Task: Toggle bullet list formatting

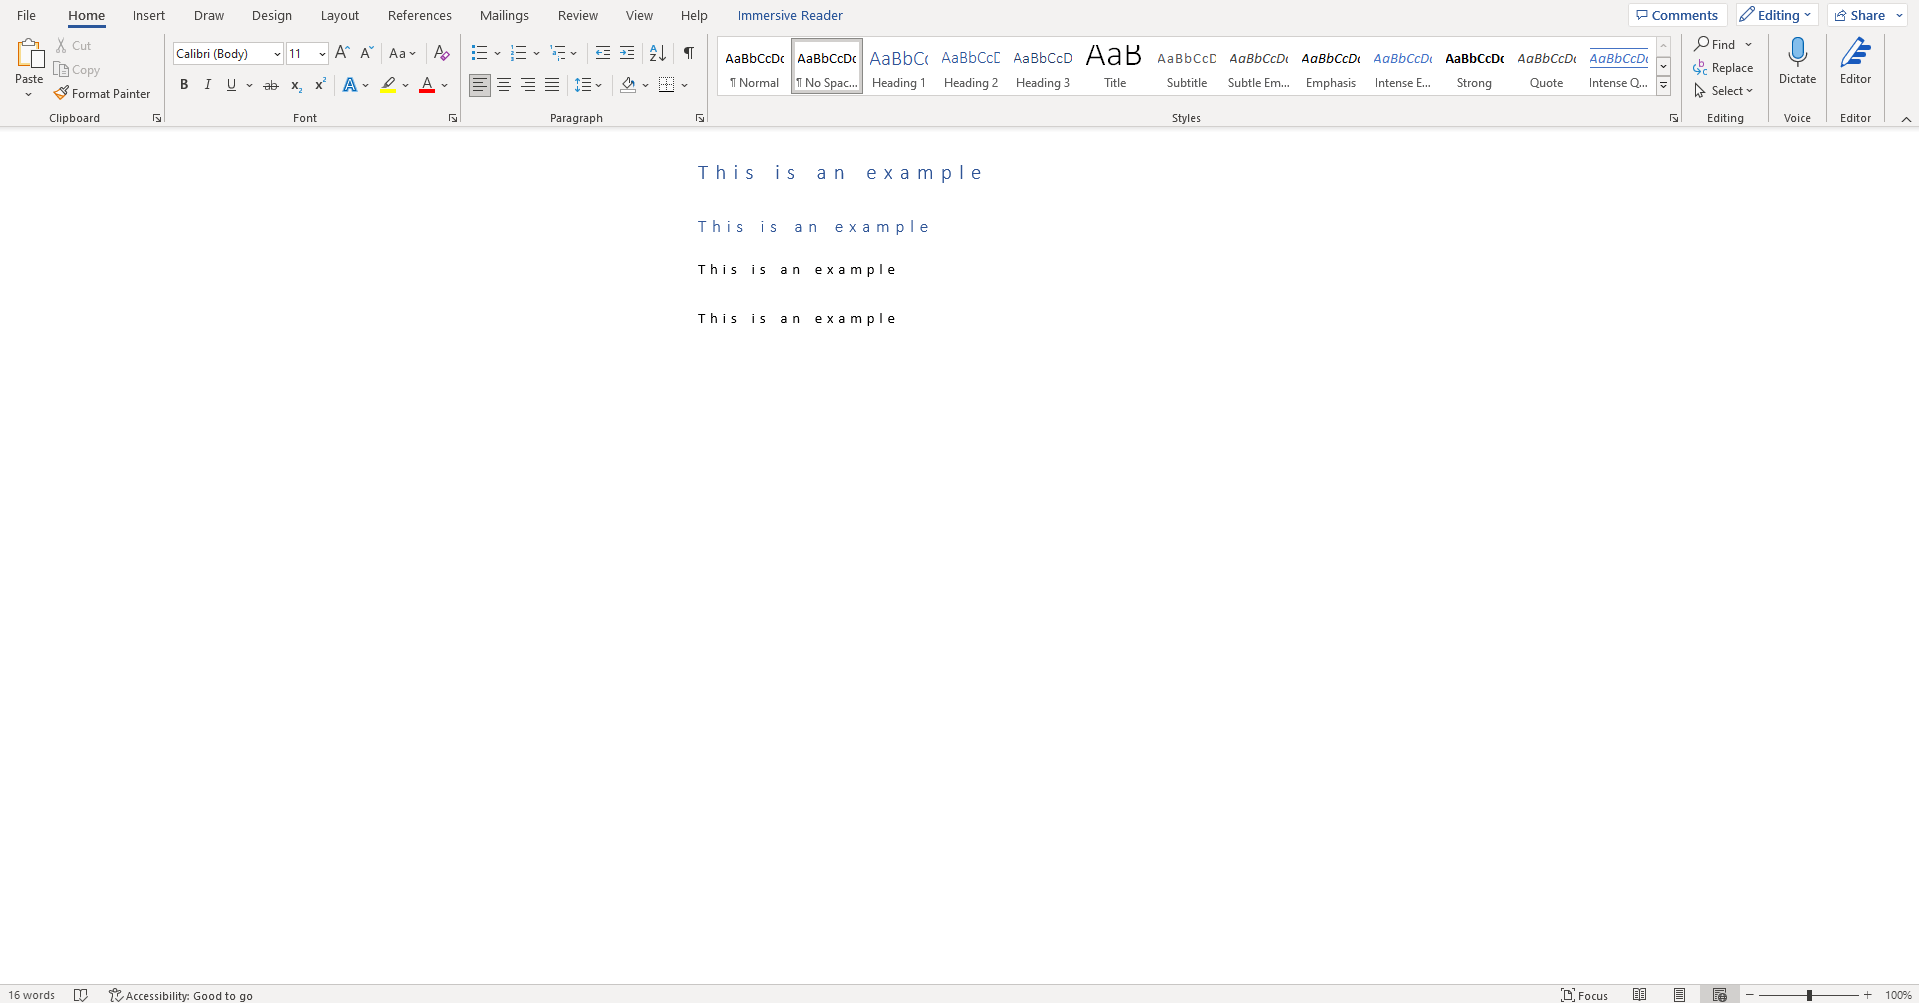Action: [x=479, y=53]
